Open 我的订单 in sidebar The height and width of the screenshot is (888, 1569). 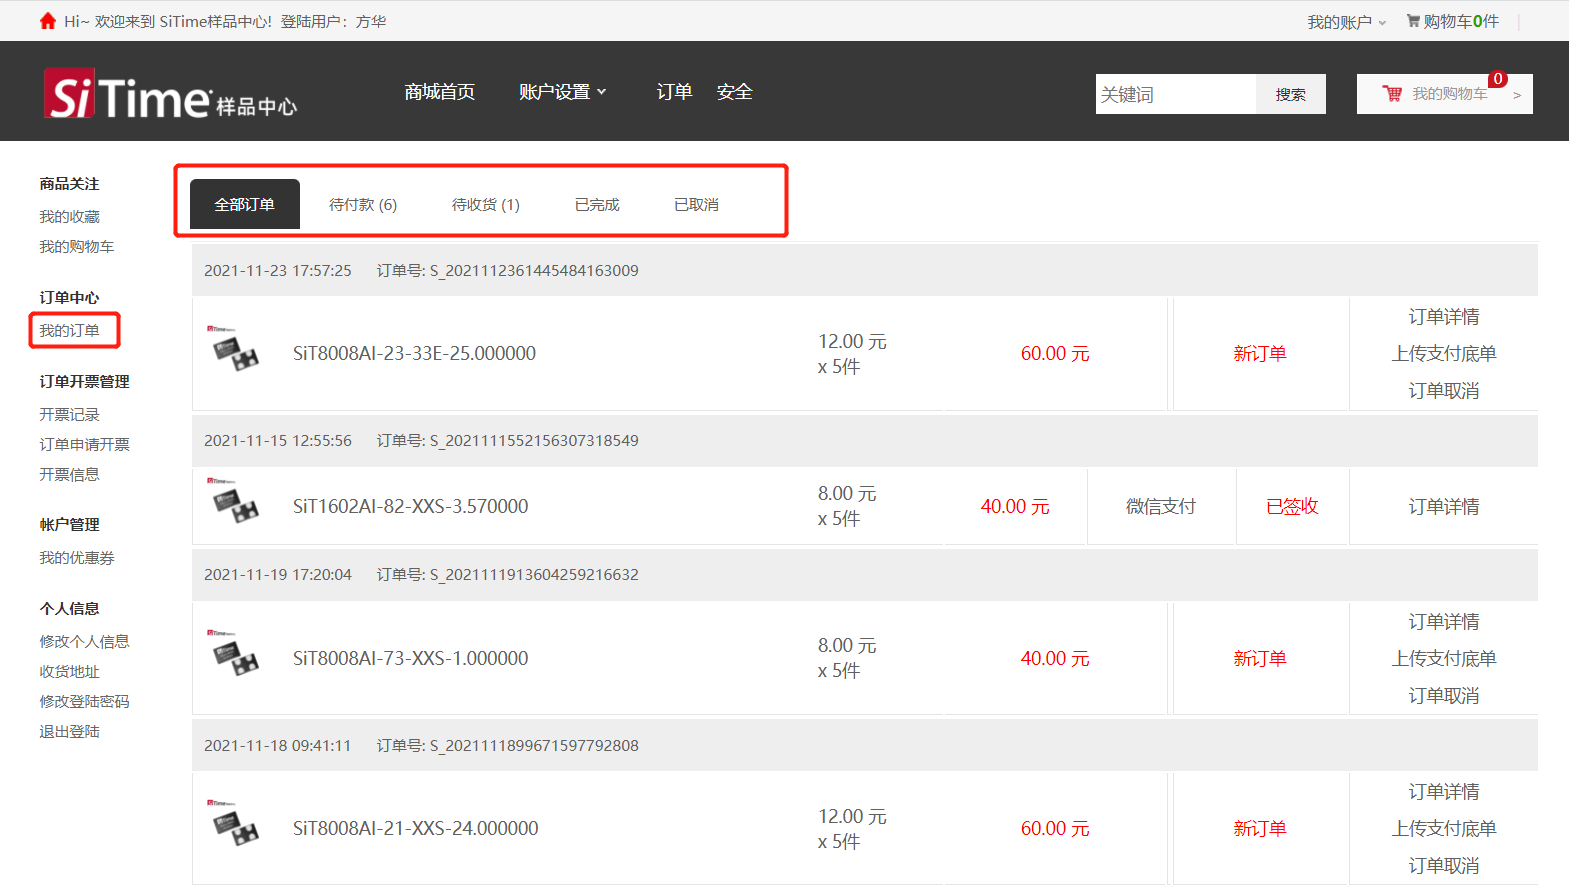70,331
